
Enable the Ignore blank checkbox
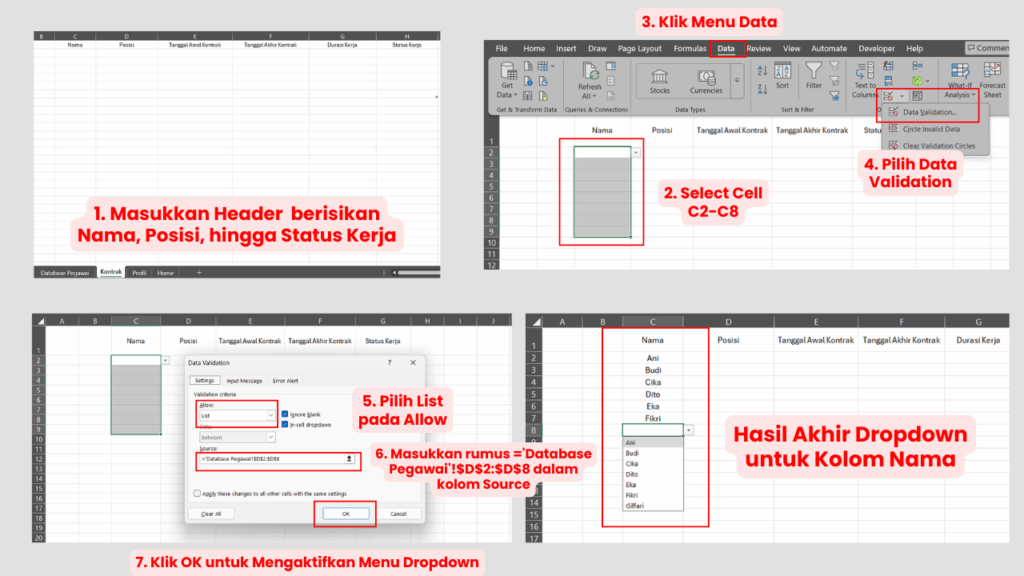[x=285, y=414]
